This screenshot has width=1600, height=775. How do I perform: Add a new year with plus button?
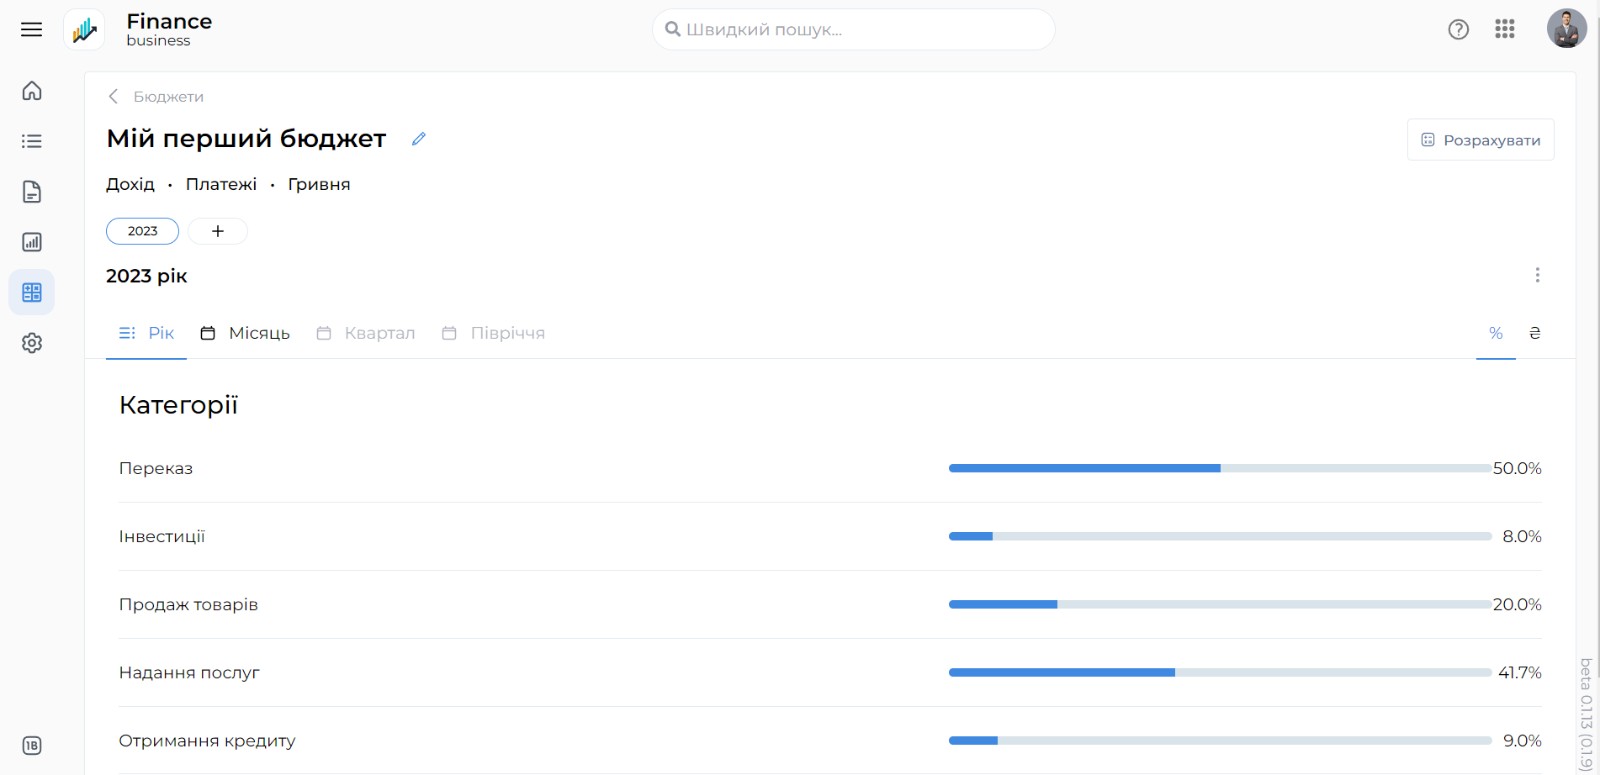pos(217,231)
